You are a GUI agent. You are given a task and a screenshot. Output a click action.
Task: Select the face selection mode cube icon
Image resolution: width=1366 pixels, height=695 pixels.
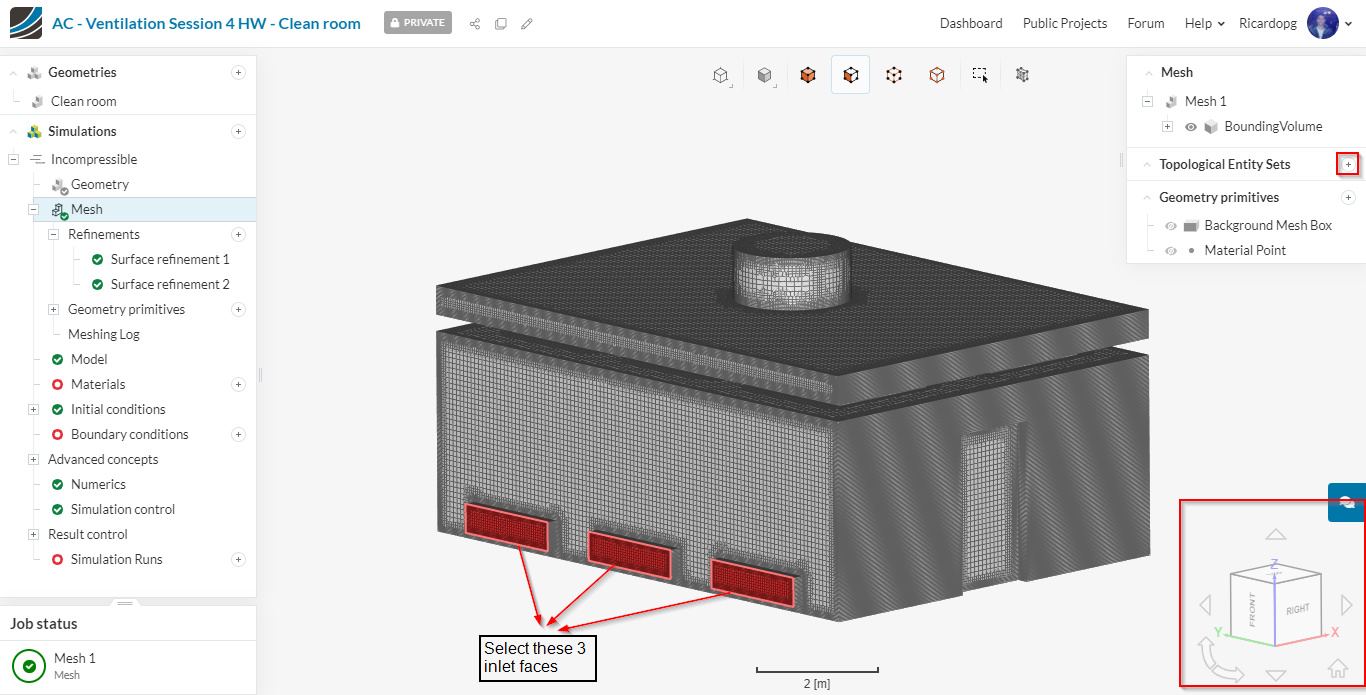(x=850, y=75)
